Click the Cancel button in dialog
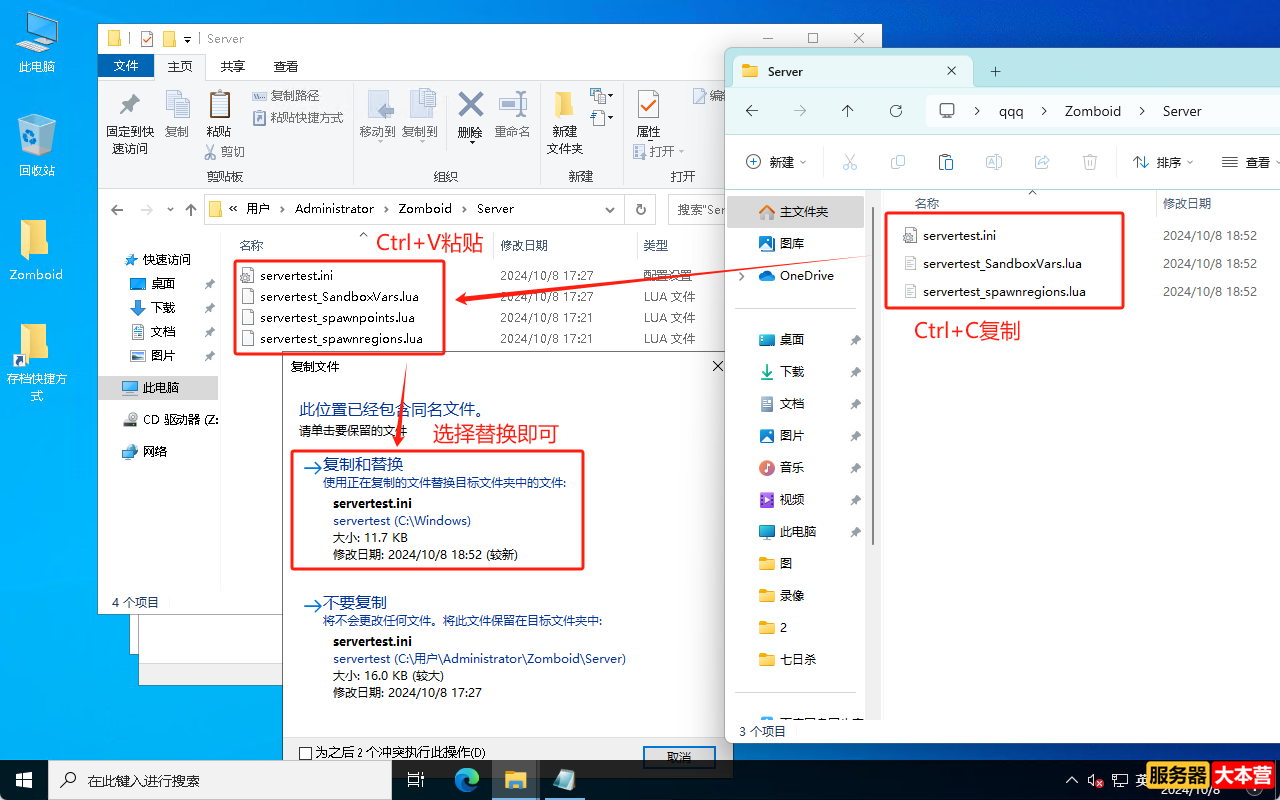 tap(679, 757)
